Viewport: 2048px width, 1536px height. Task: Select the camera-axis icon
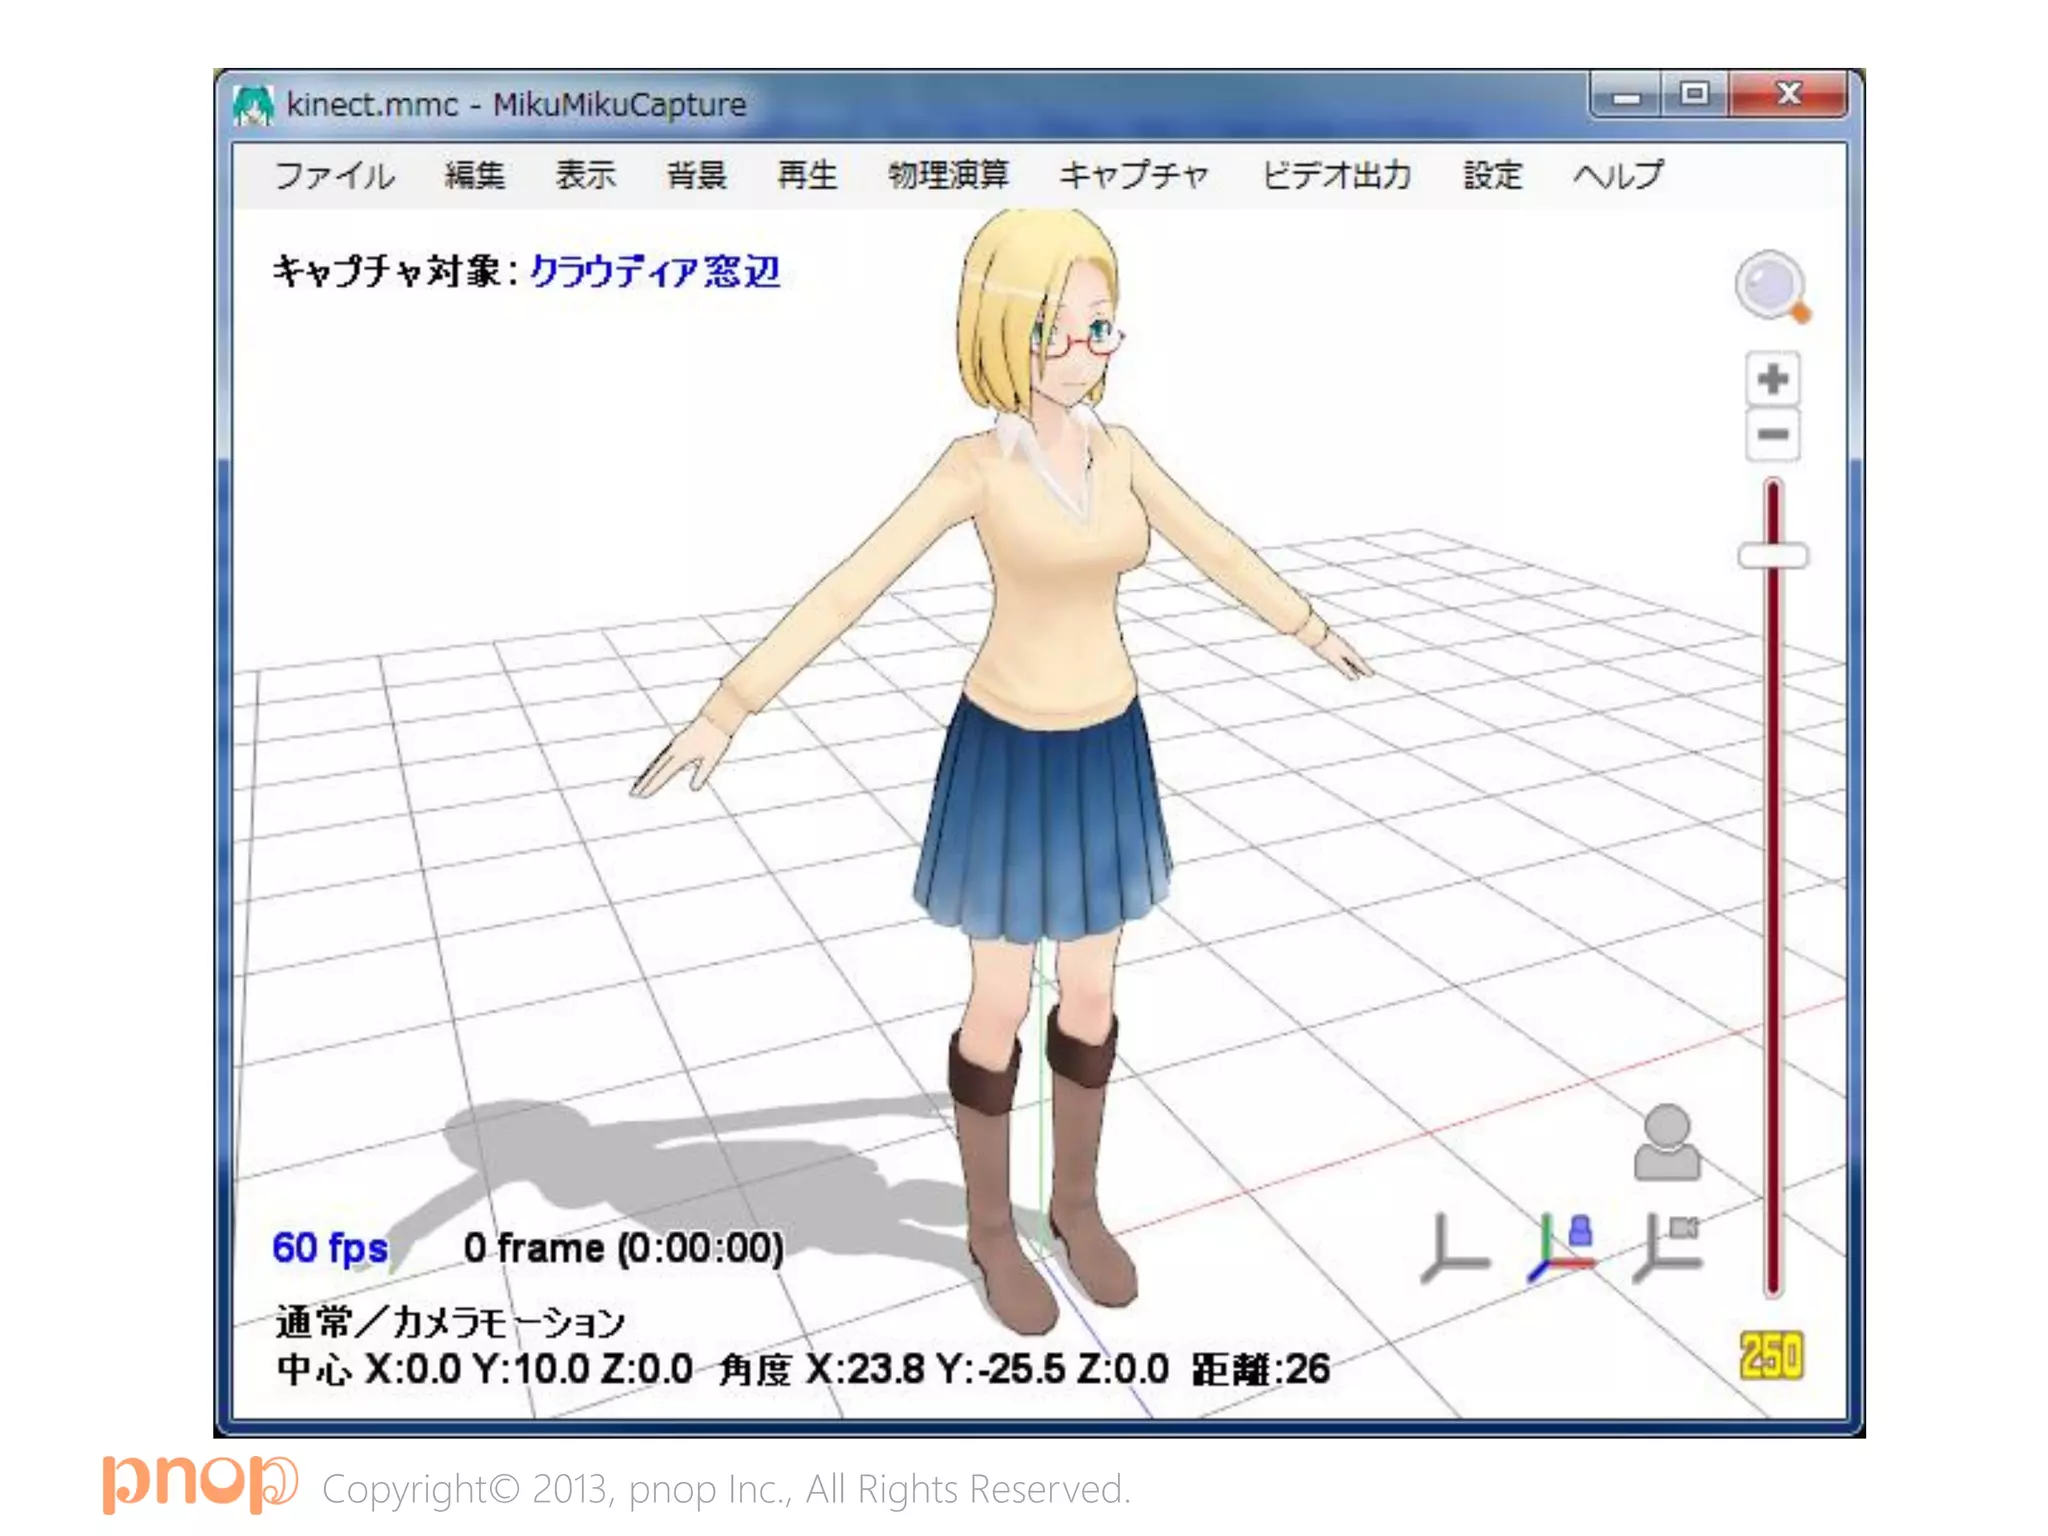[x=1668, y=1248]
